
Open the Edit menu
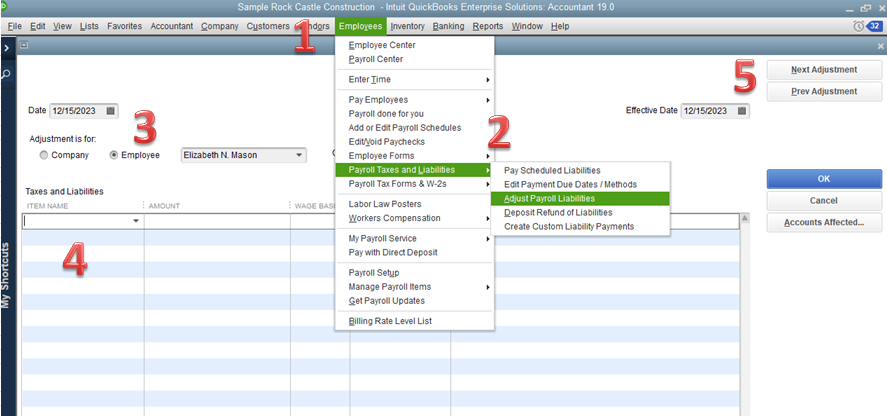point(38,26)
